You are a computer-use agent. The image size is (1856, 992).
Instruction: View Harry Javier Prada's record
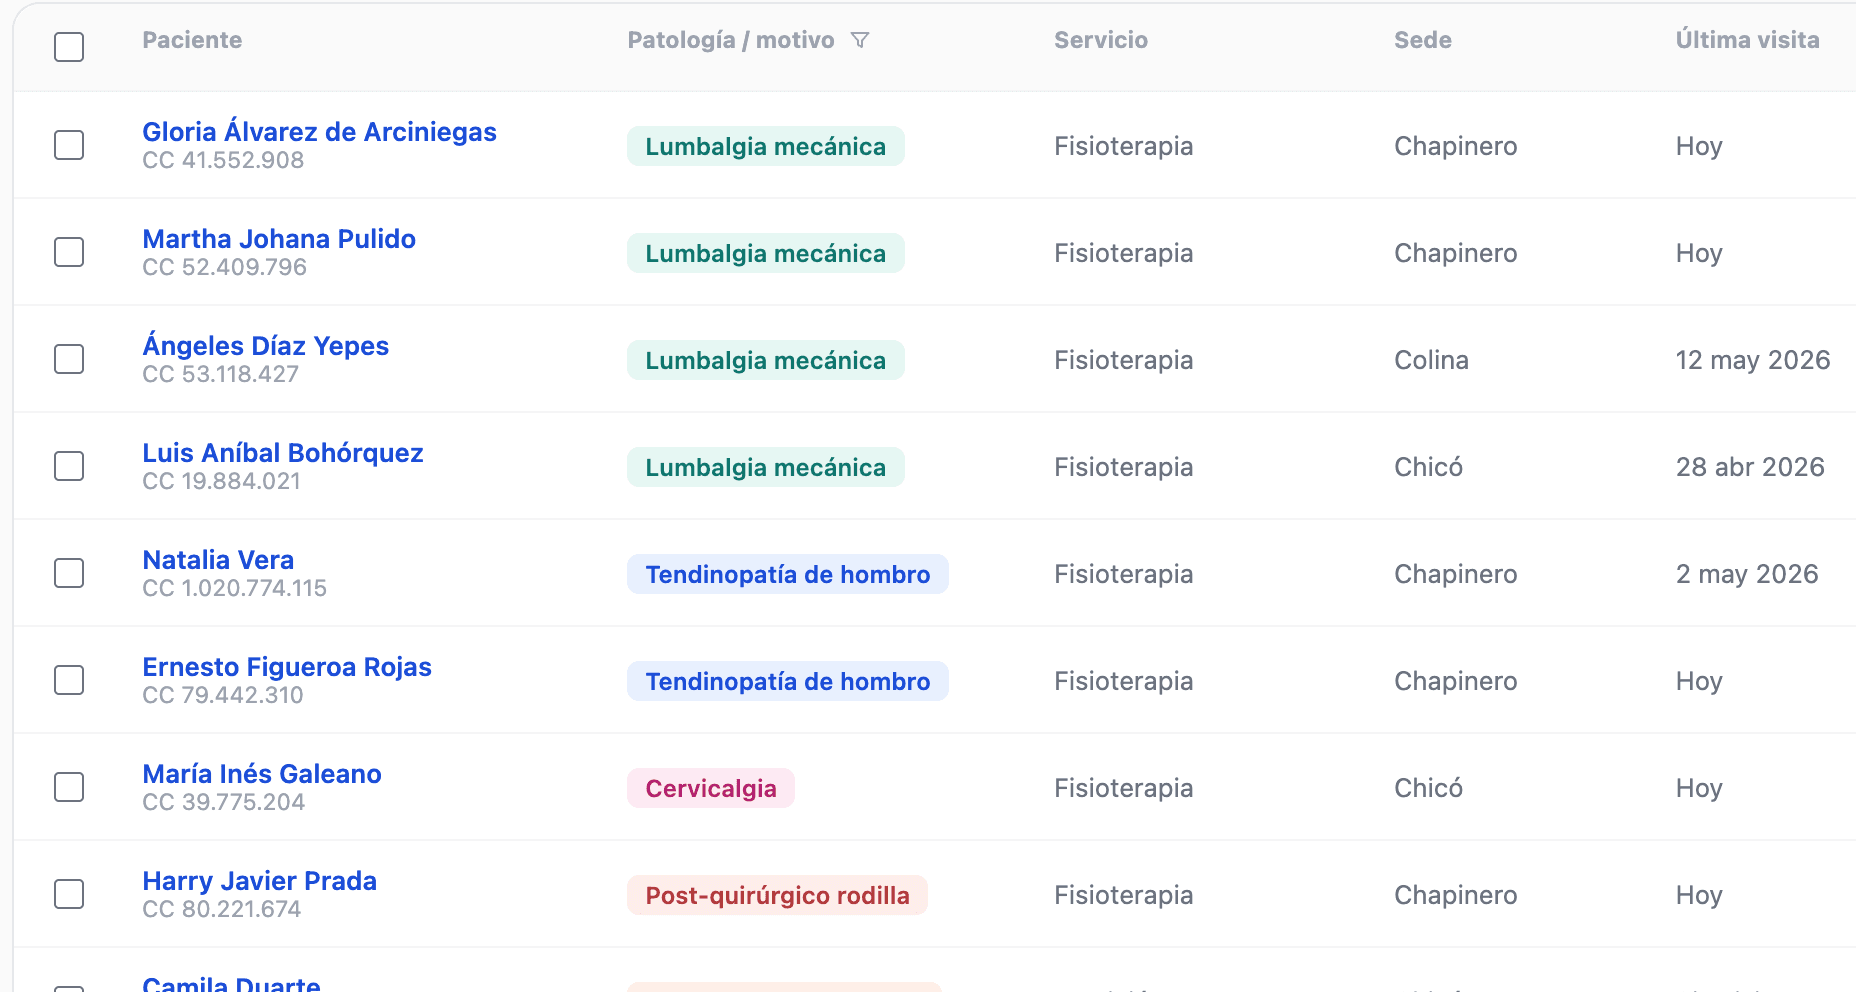(260, 881)
